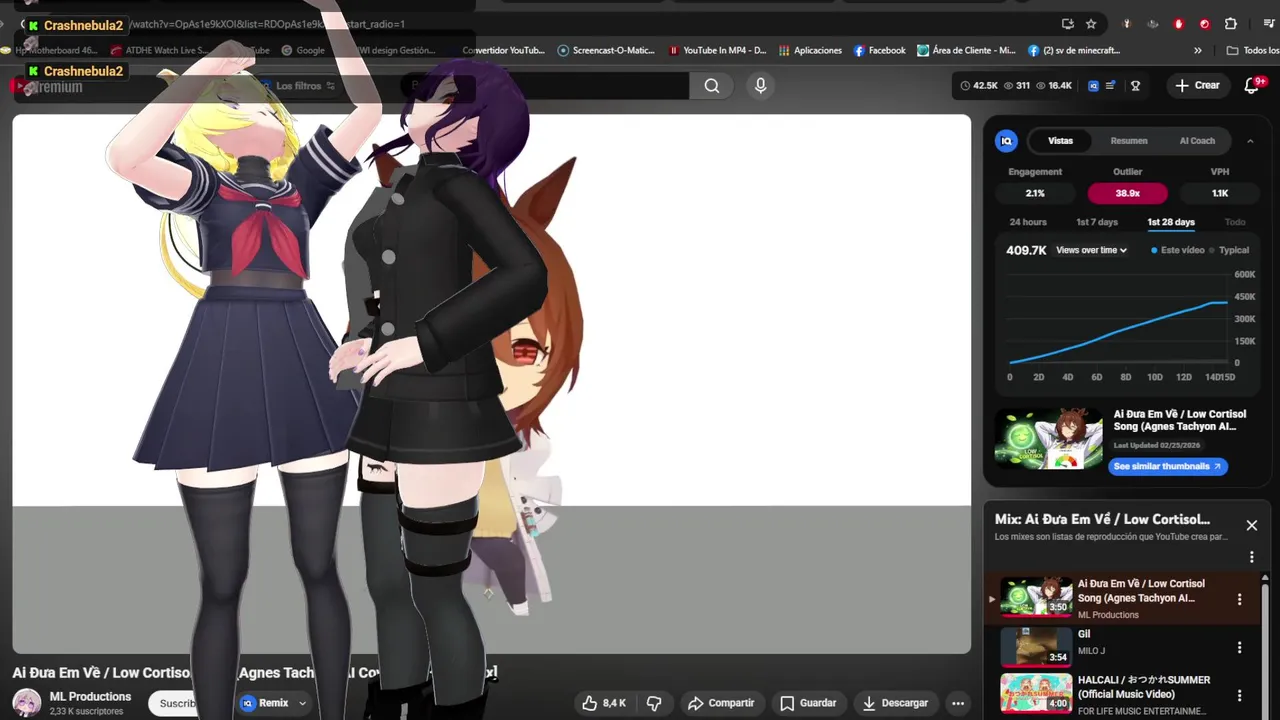Dislike the video
This screenshot has width=1280, height=720.
[x=654, y=703]
